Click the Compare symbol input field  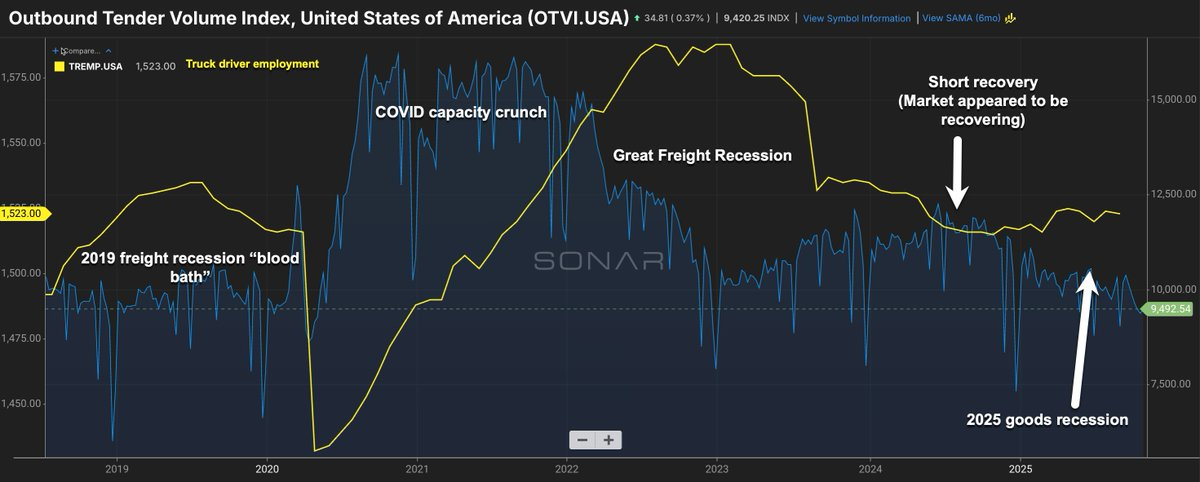pyautogui.click(x=82, y=49)
